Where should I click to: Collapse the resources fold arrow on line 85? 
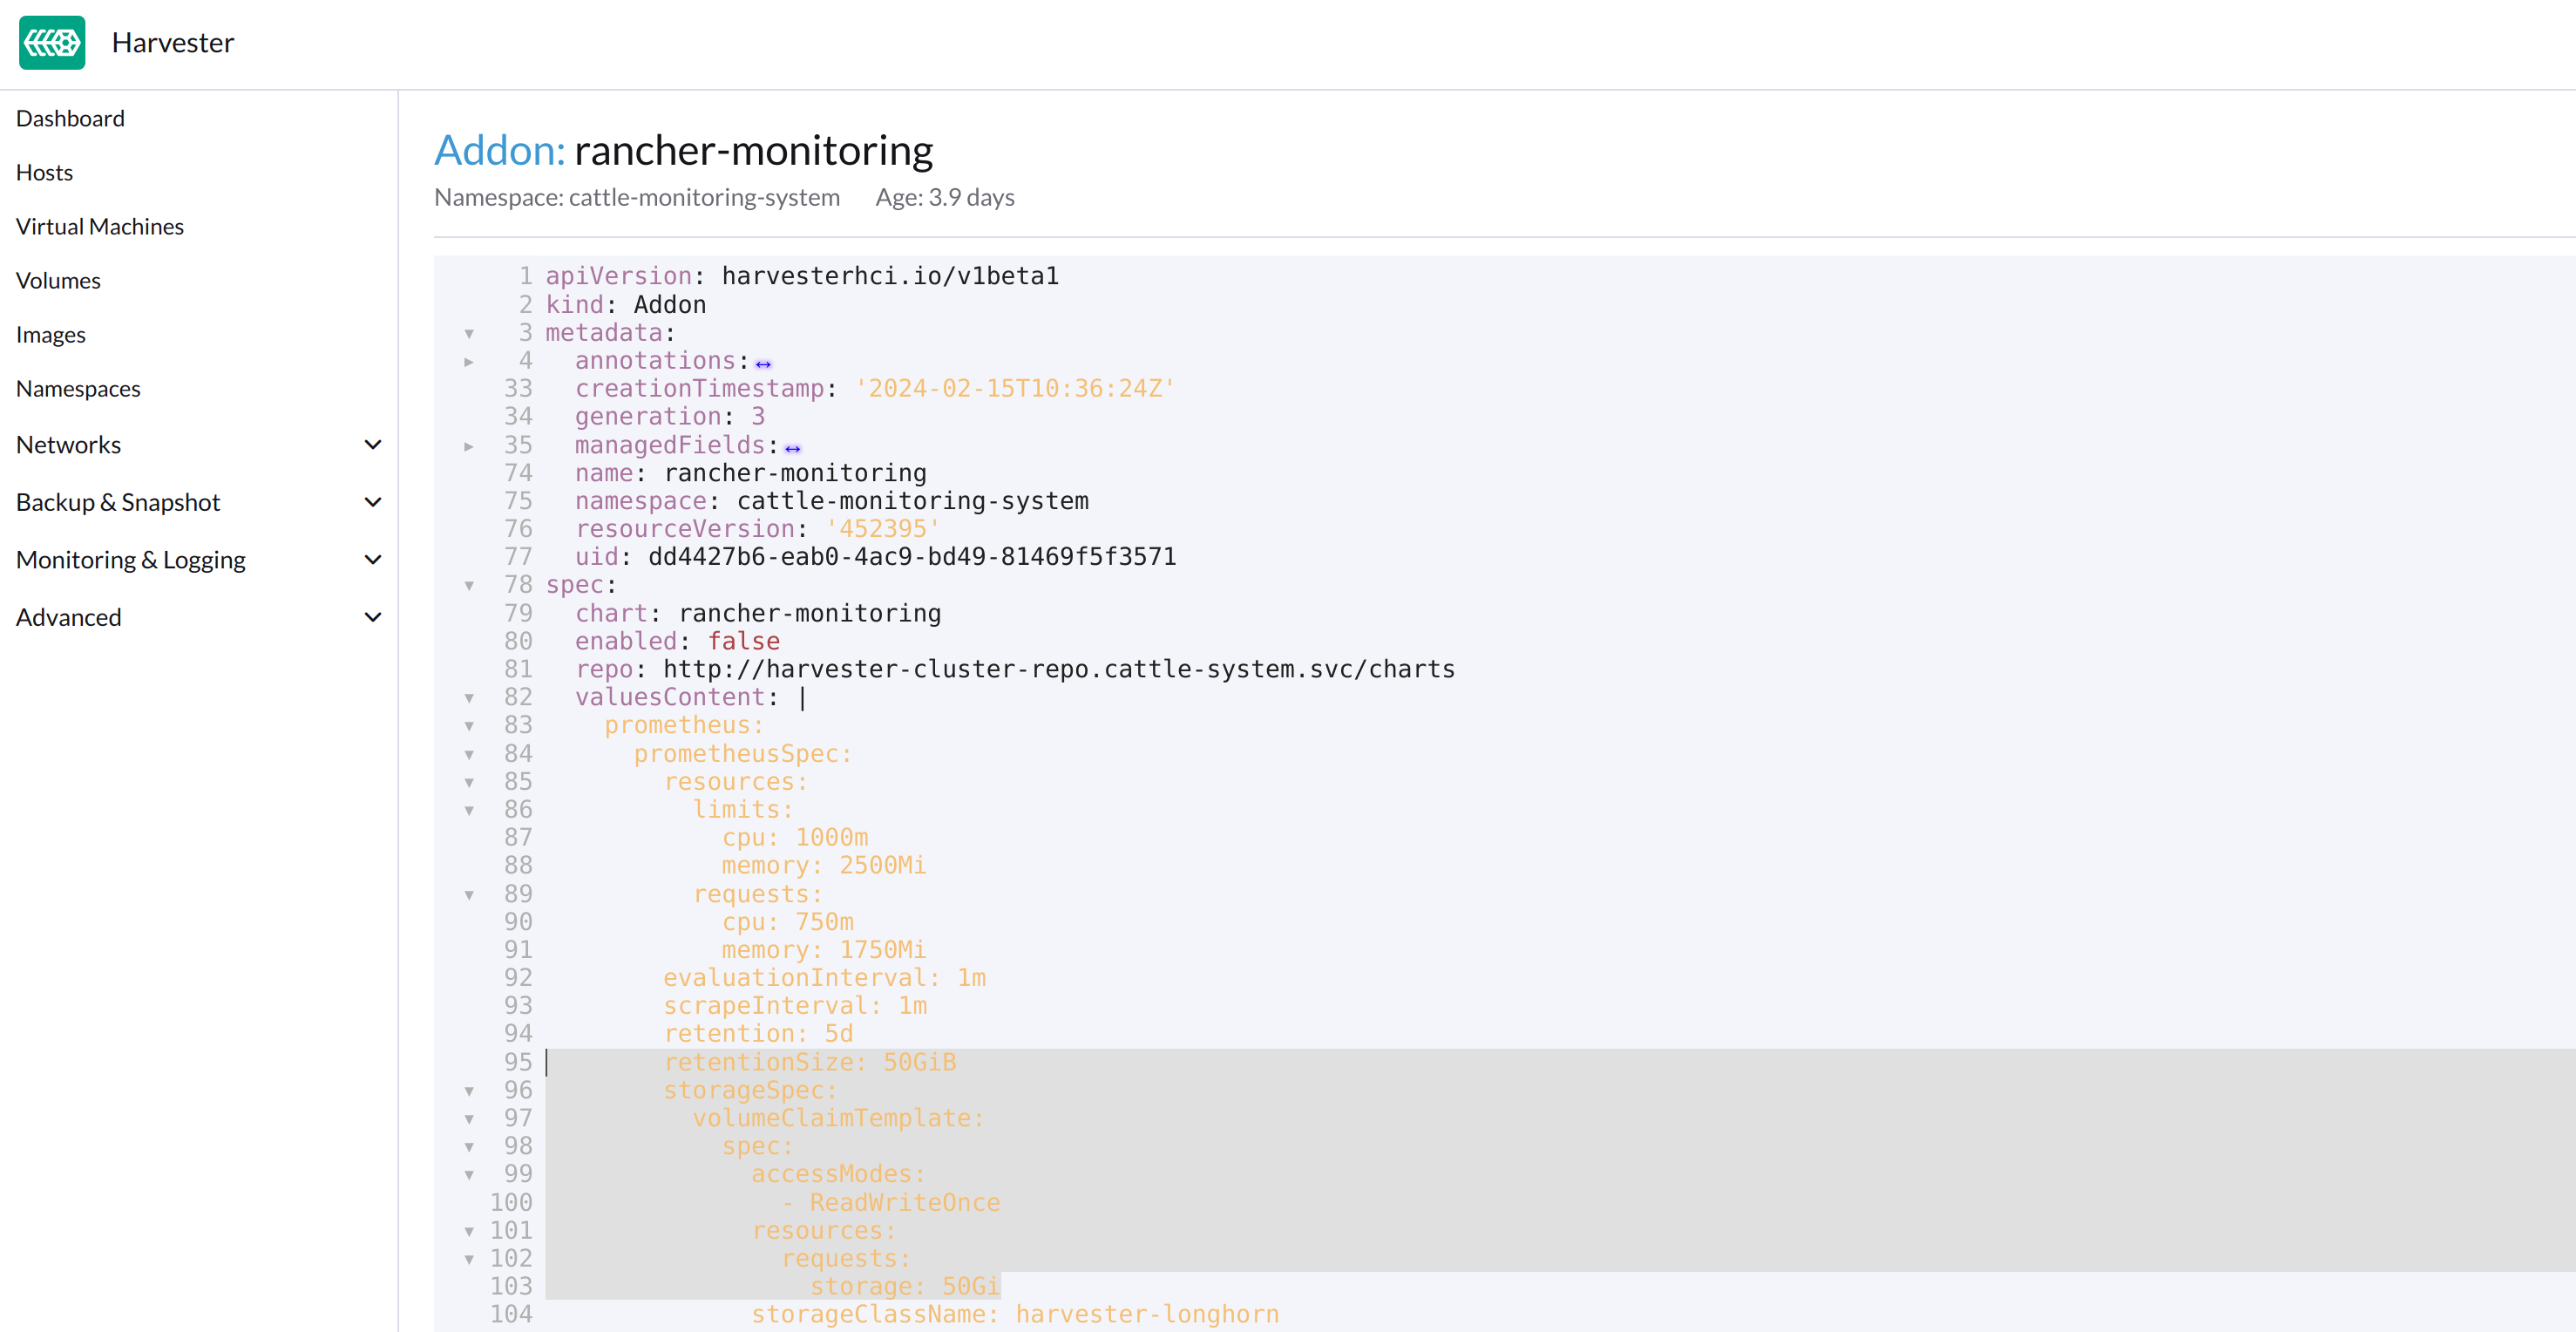[x=469, y=783]
